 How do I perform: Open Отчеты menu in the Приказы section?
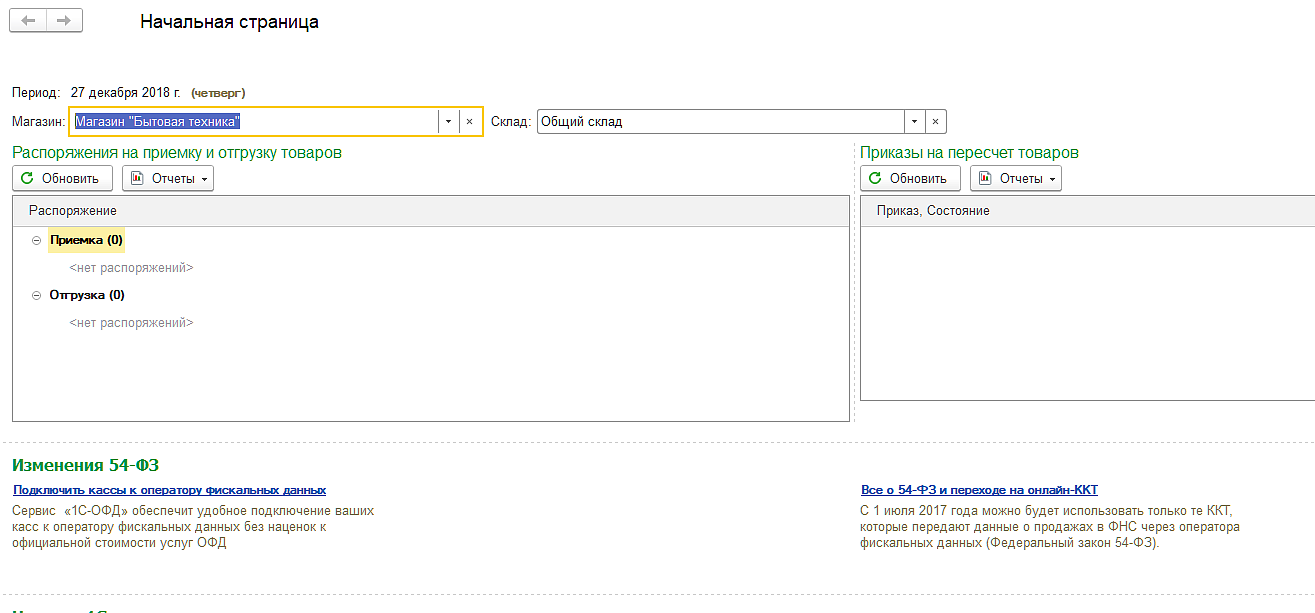click(1016, 179)
